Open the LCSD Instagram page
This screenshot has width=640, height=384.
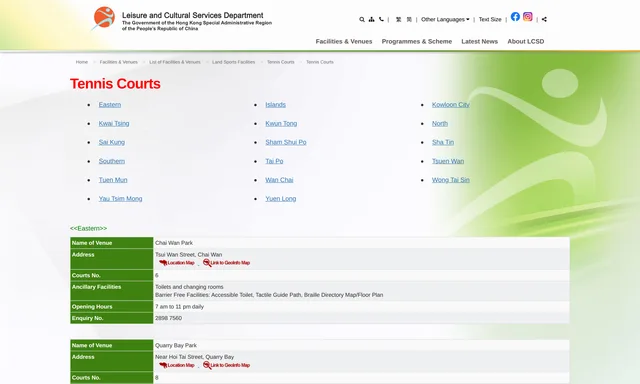[528, 16]
